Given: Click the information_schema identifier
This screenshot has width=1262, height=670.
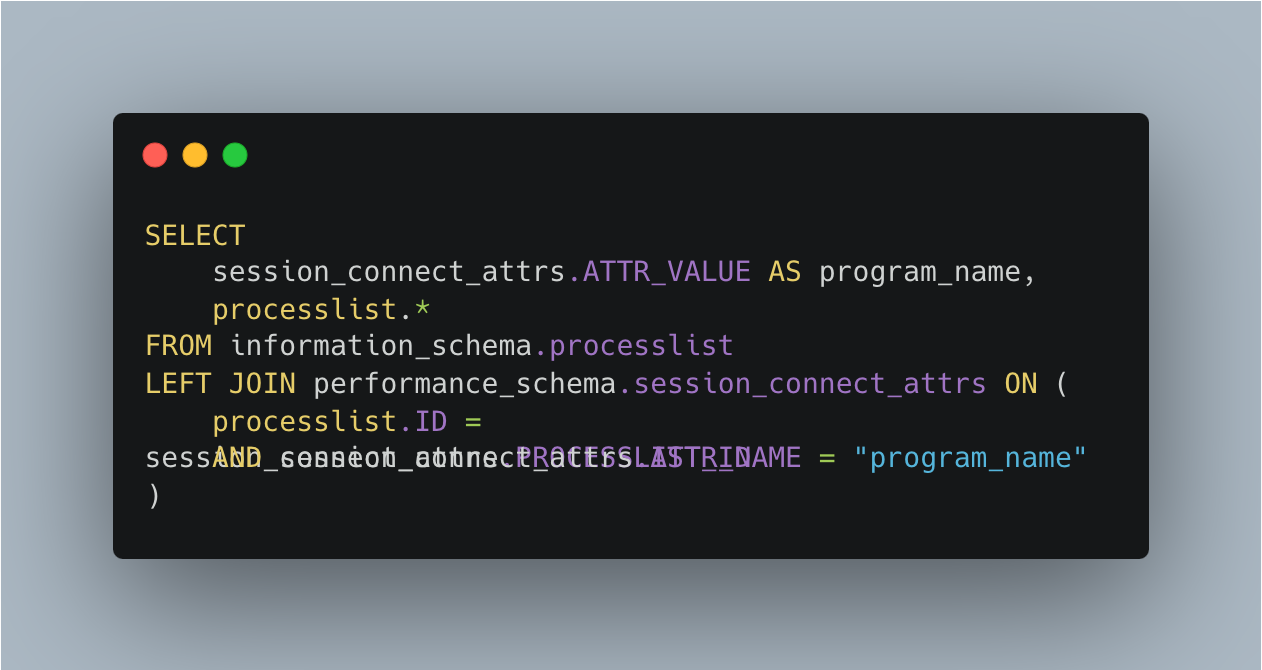Looking at the screenshot, I should [381, 346].
